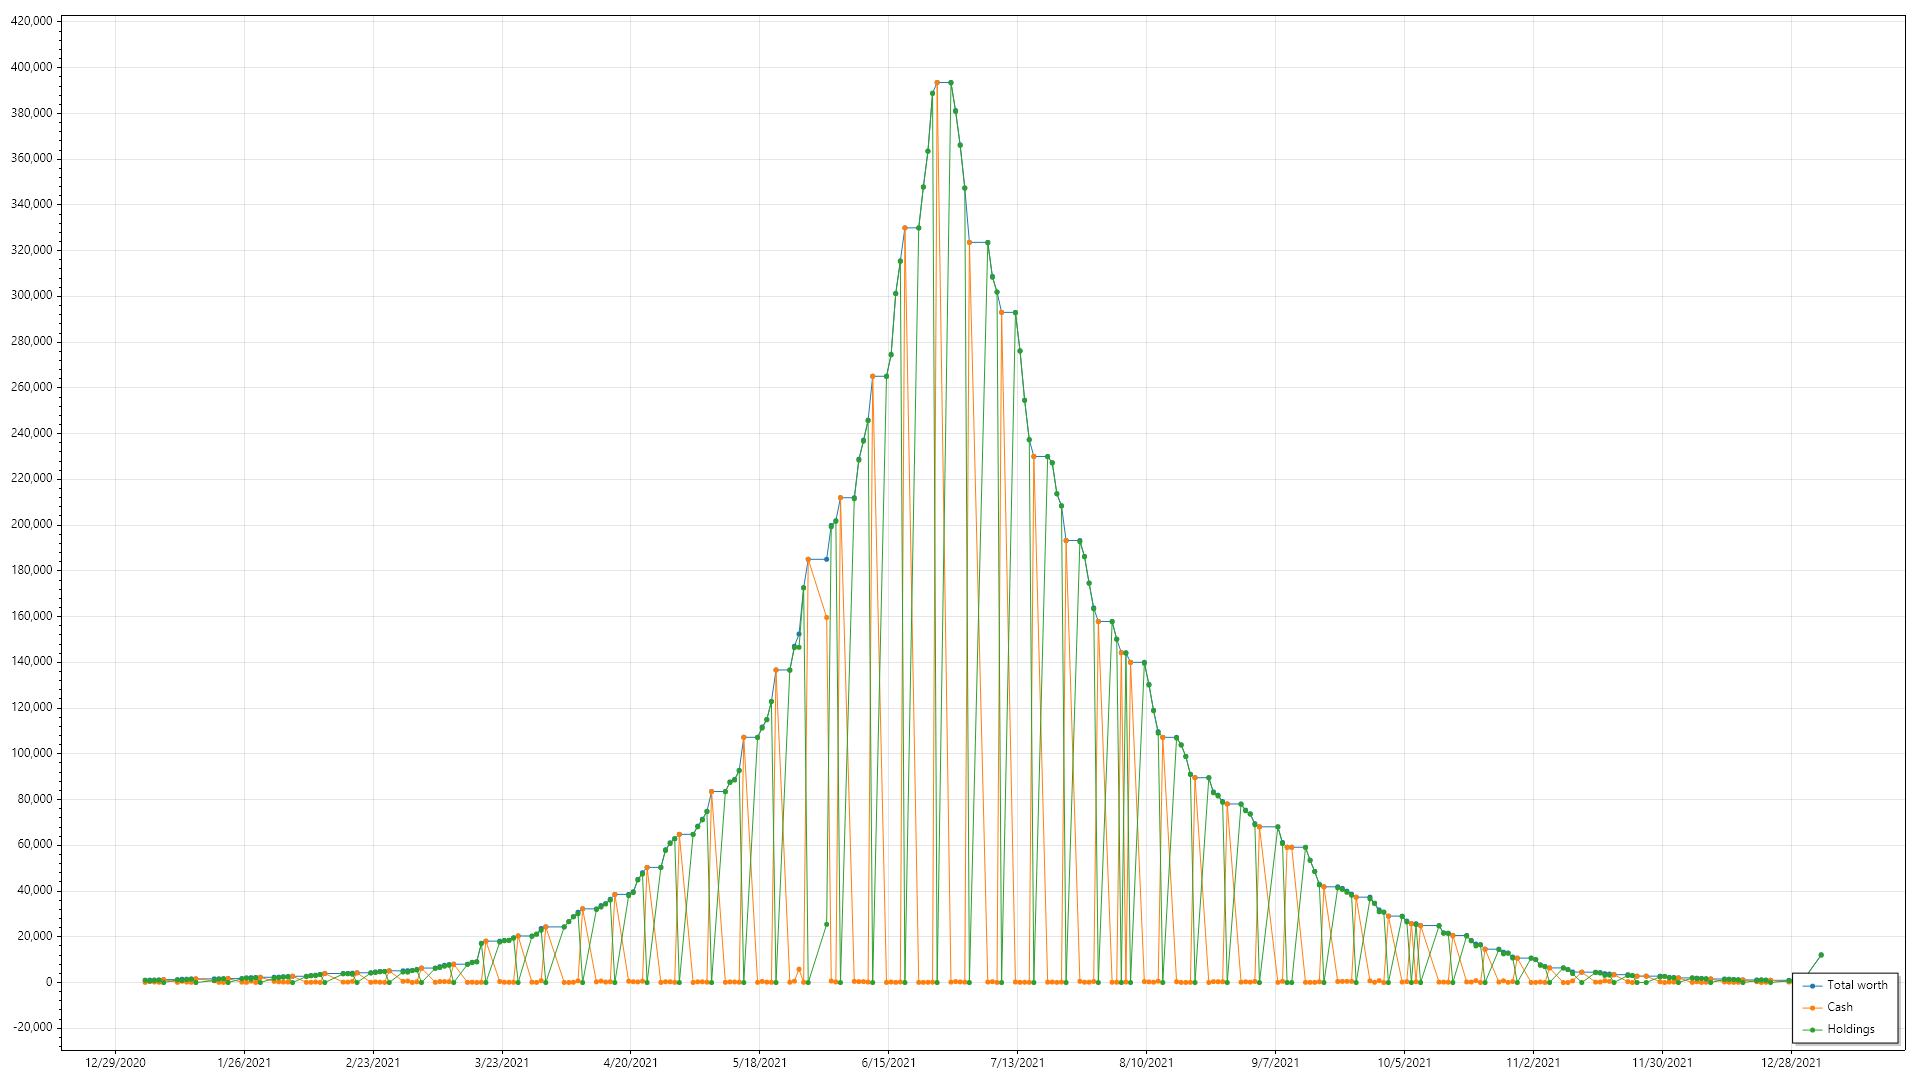Select the -20,000 y-axis label
Image resolution: width=1920 pixels, height=1080 pixels.
31,1027
